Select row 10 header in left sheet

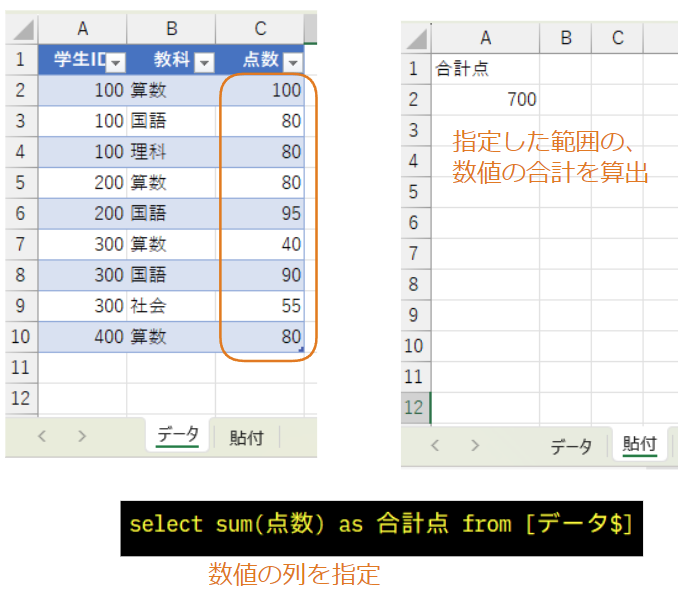coord(22,336)
